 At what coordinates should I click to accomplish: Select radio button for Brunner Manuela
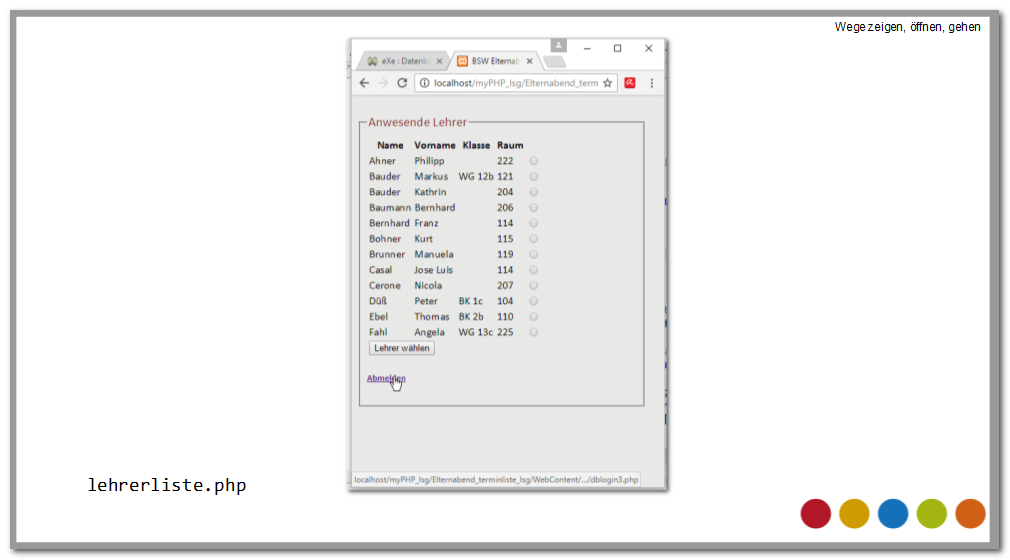(534, 254)
